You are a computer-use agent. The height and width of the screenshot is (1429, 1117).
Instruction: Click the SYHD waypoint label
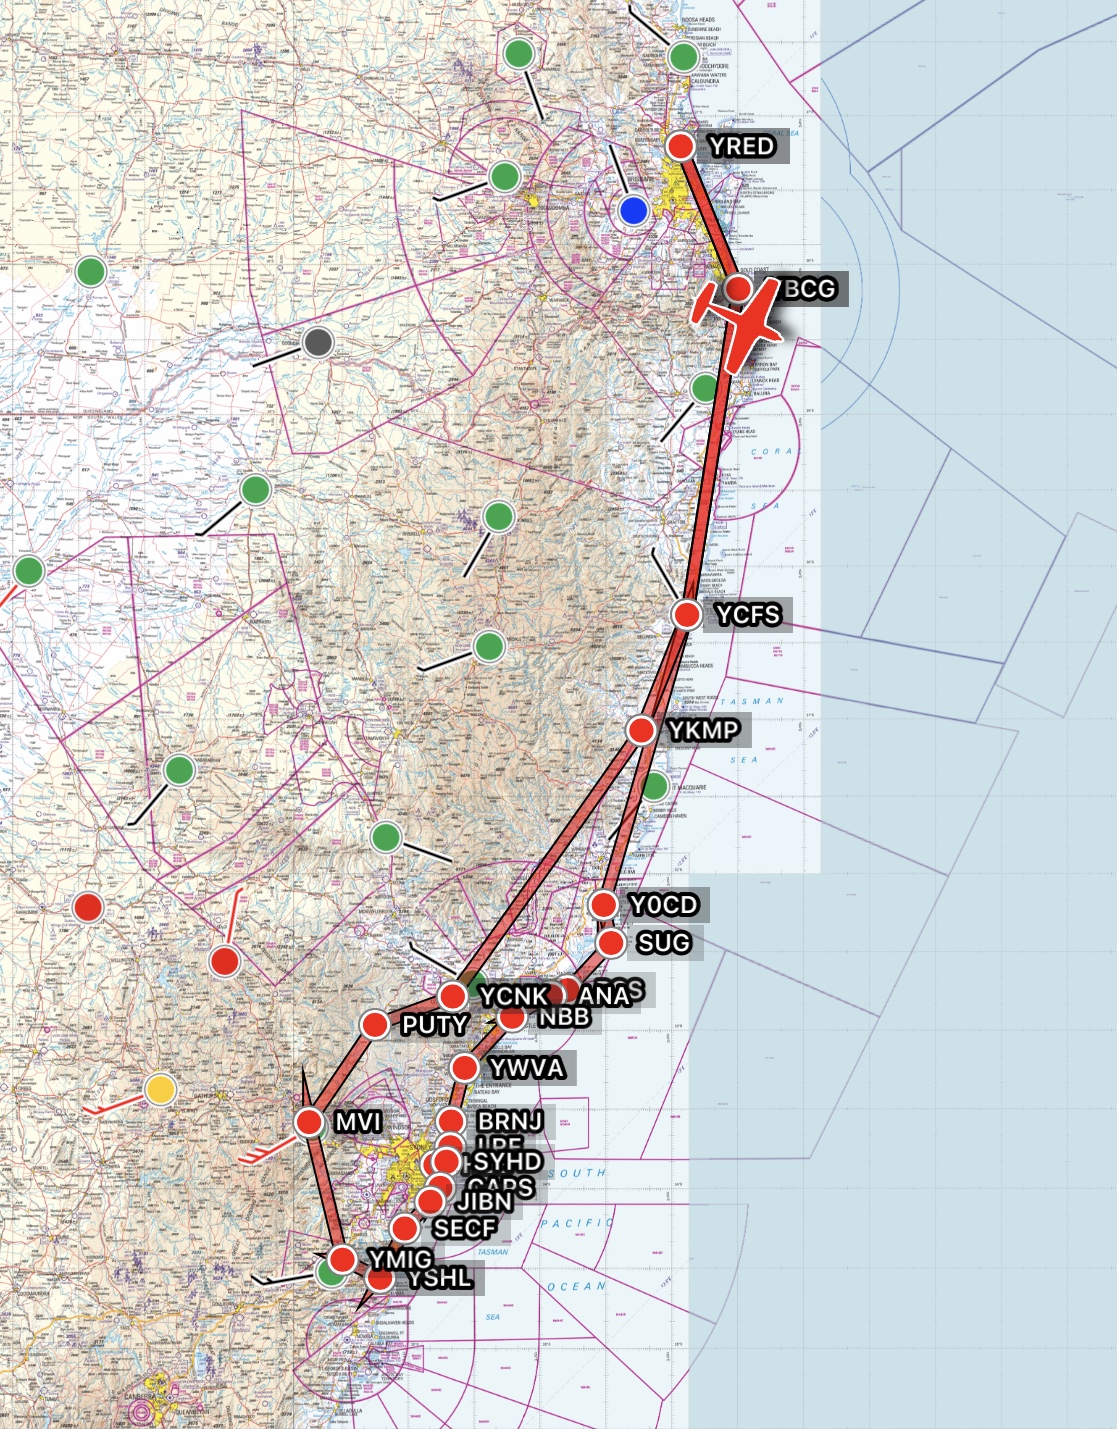[x=507, y=1161]
